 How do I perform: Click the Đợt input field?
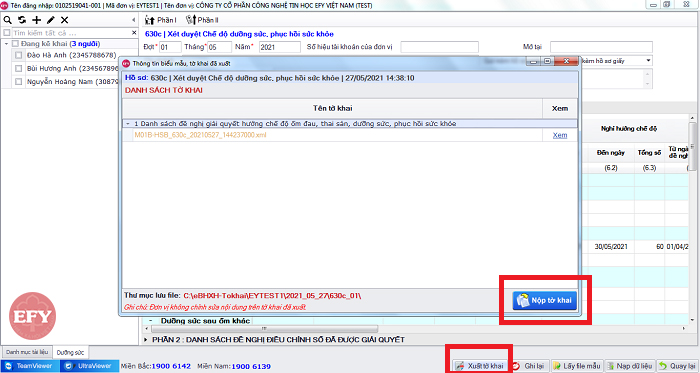tap(170, 47)
